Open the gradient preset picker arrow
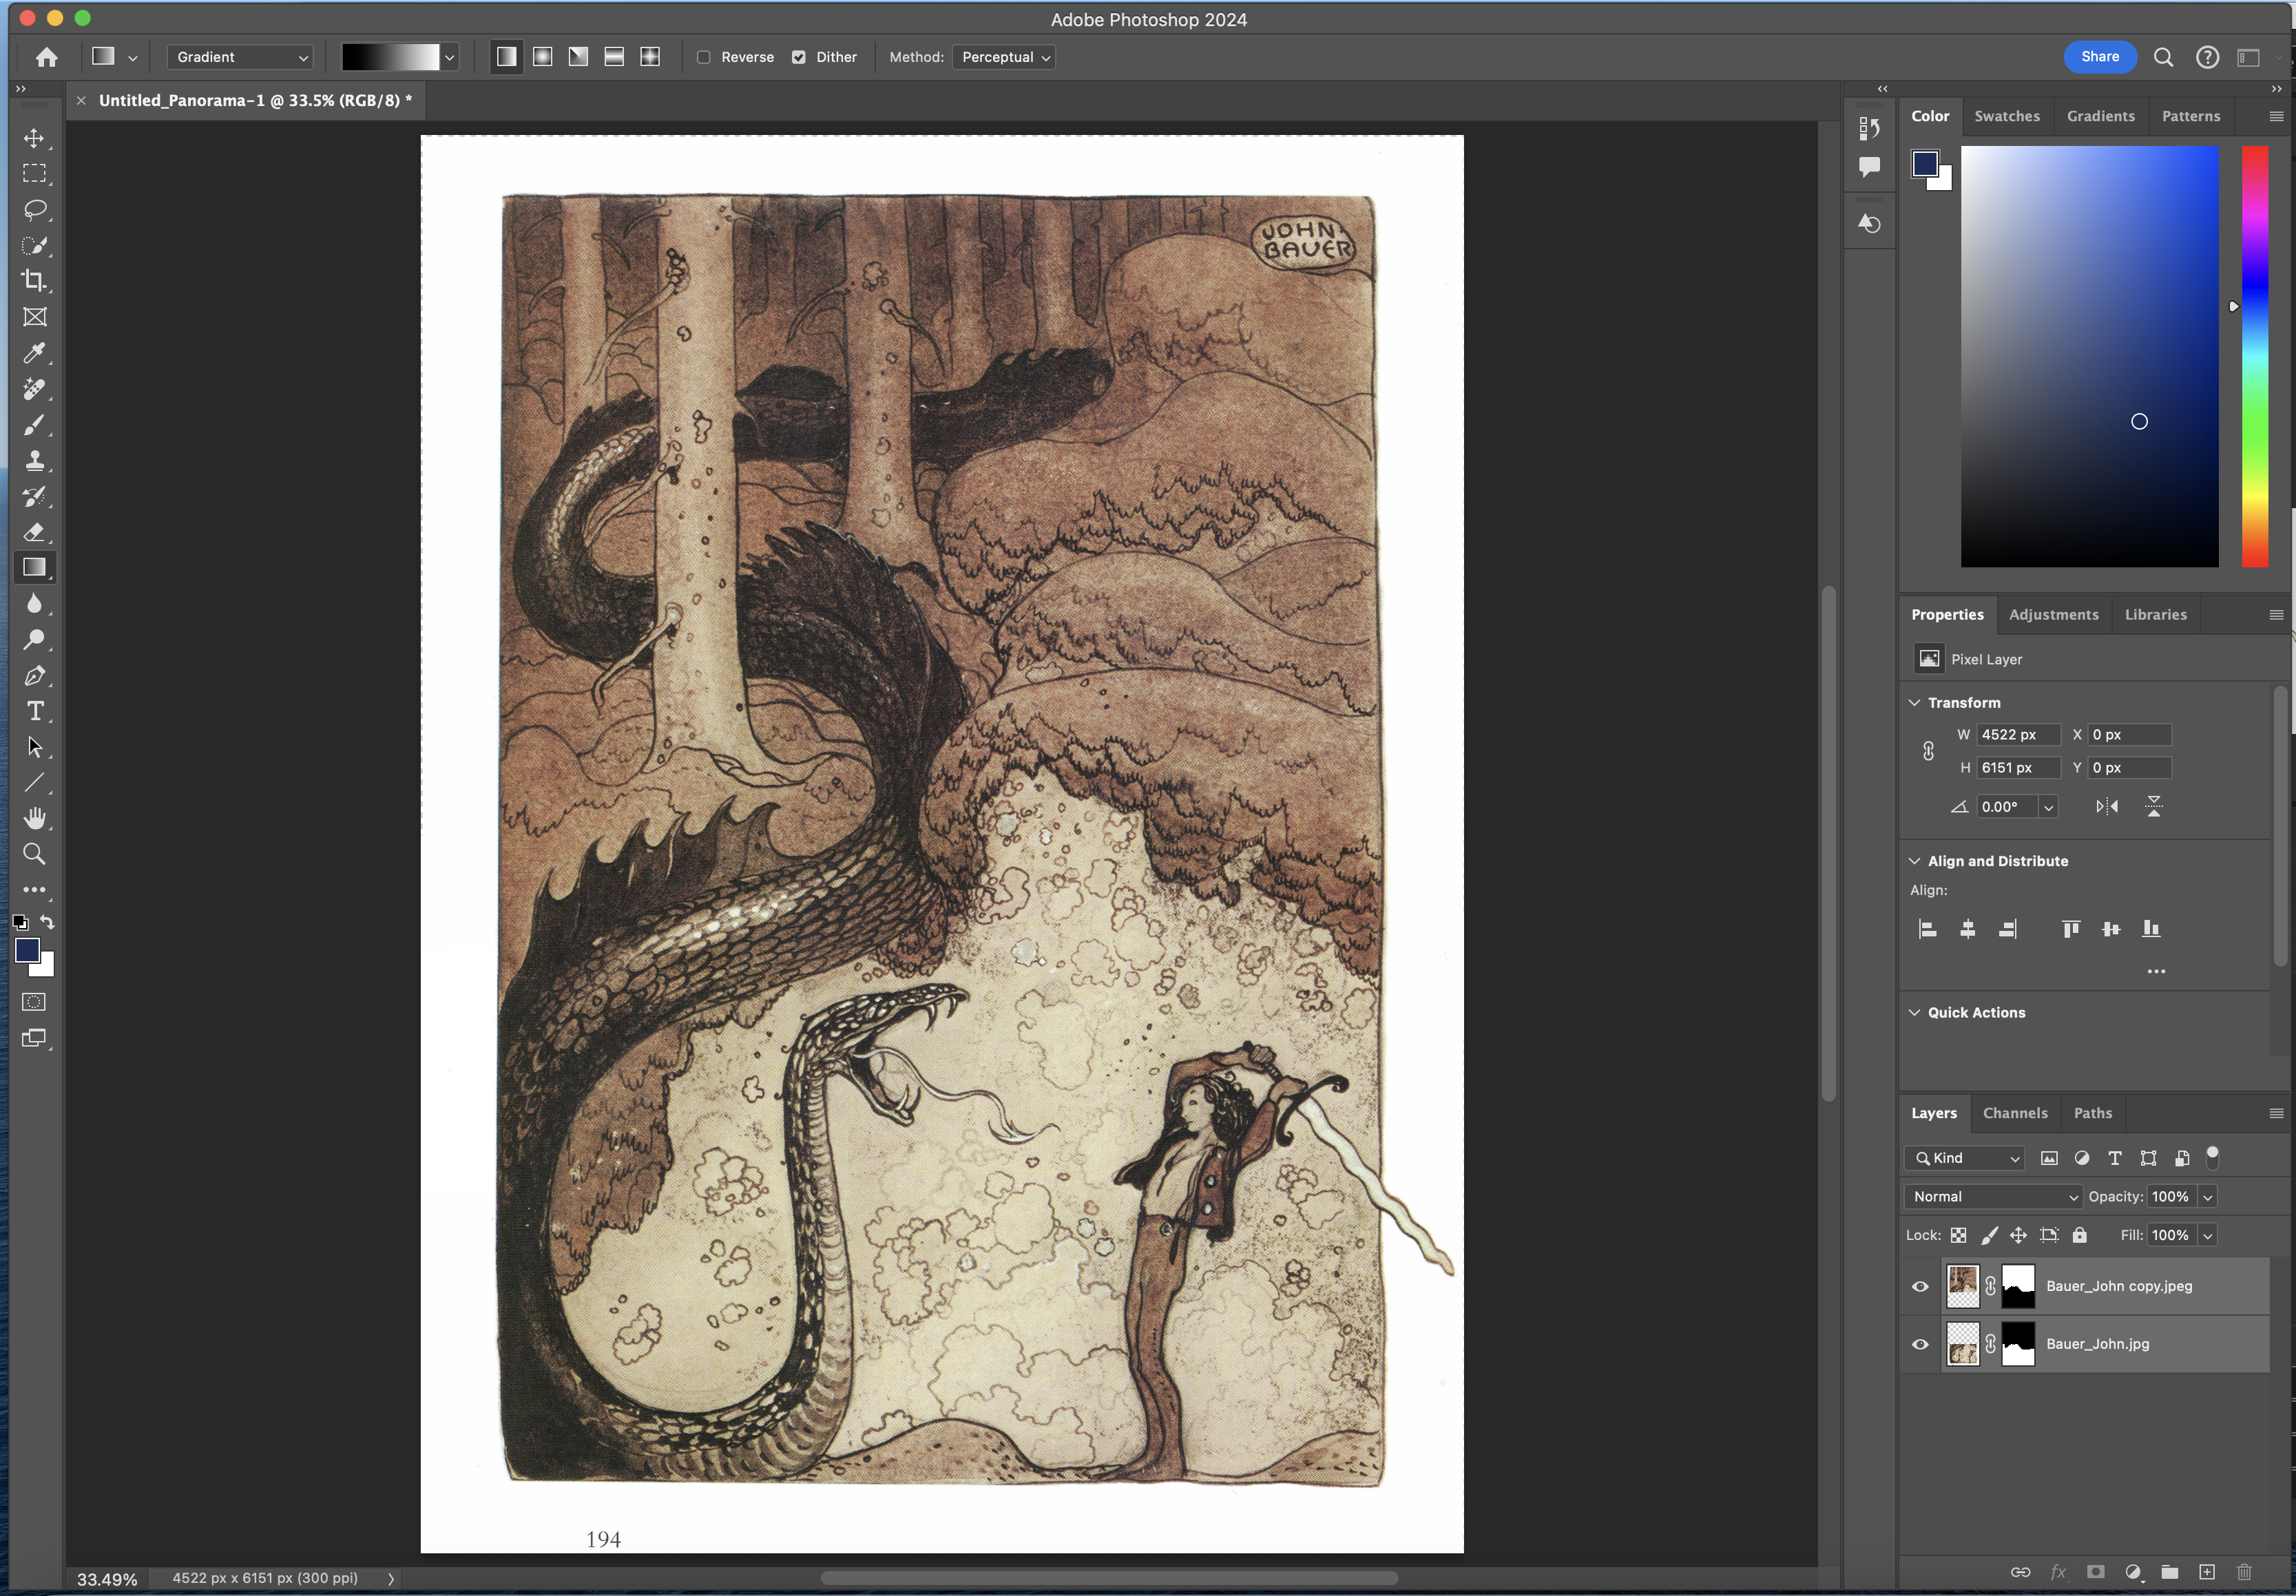 point(450,57)
